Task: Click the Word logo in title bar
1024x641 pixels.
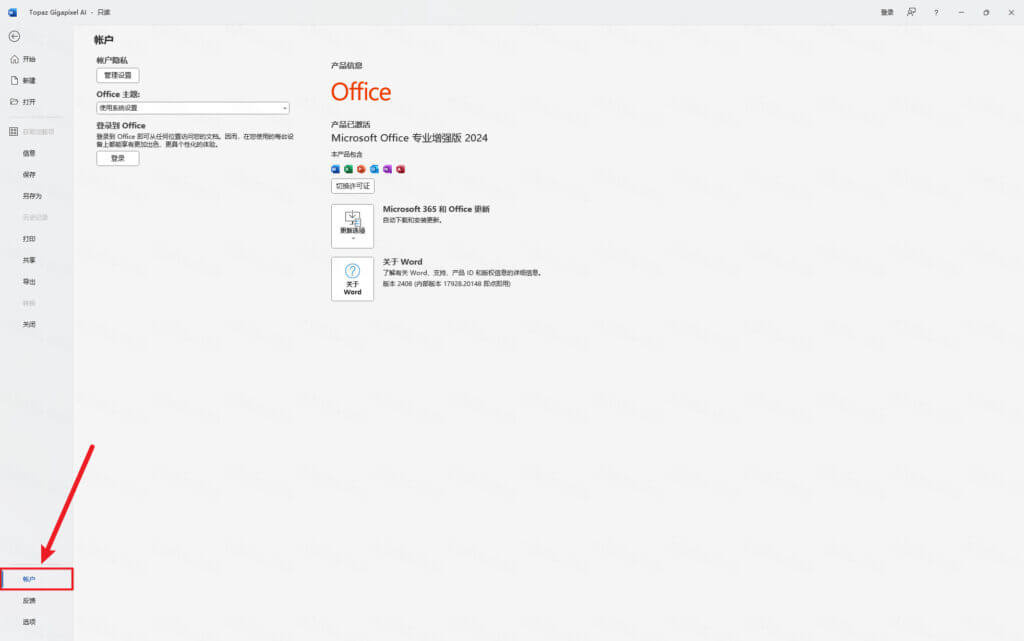Action: click(x=13, y=12)
